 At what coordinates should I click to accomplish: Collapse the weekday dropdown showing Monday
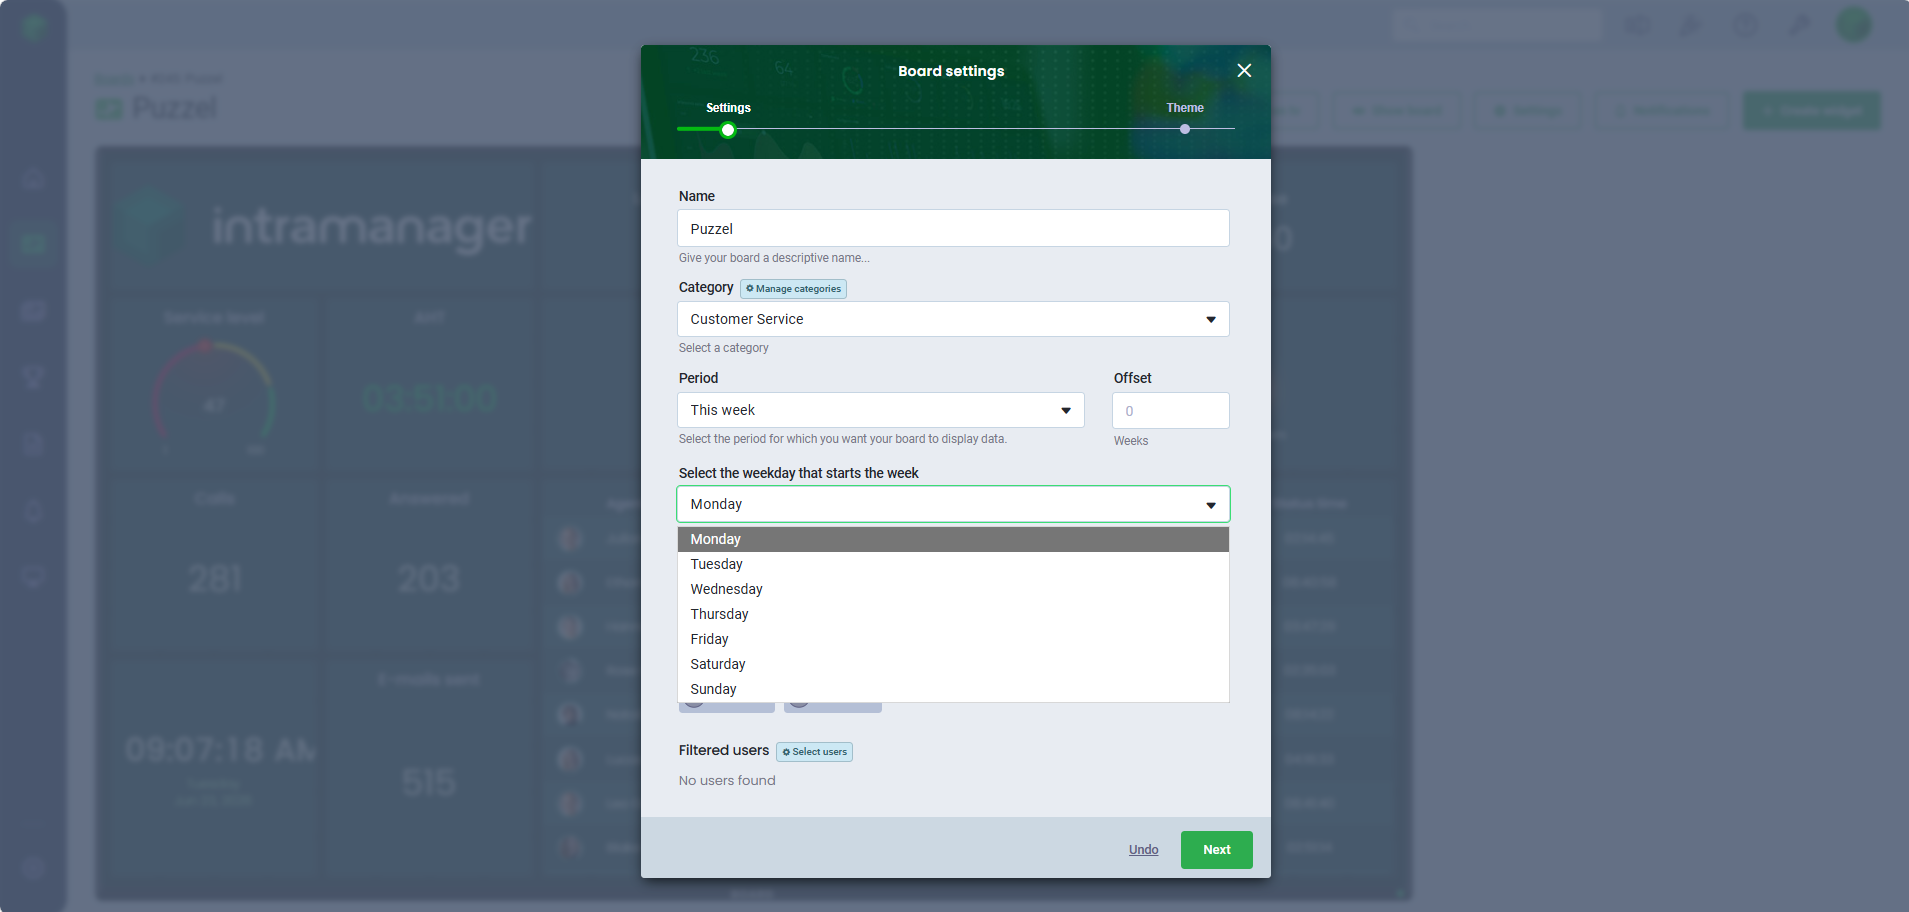[953, 504]
